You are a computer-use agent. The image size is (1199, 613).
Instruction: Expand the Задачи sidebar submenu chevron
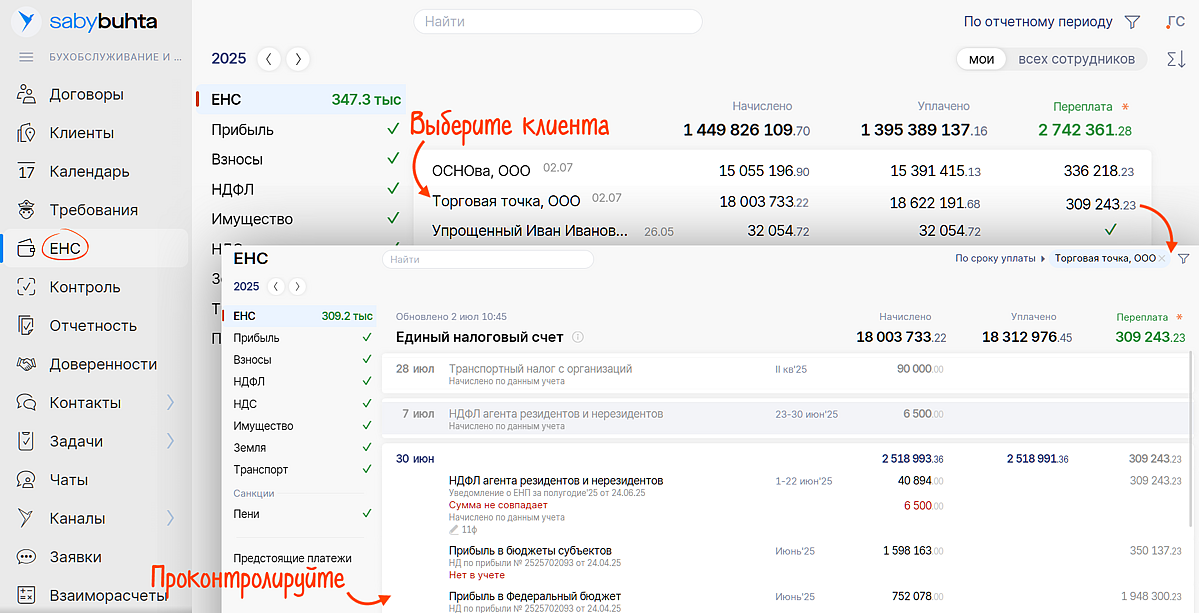point(170,441)
